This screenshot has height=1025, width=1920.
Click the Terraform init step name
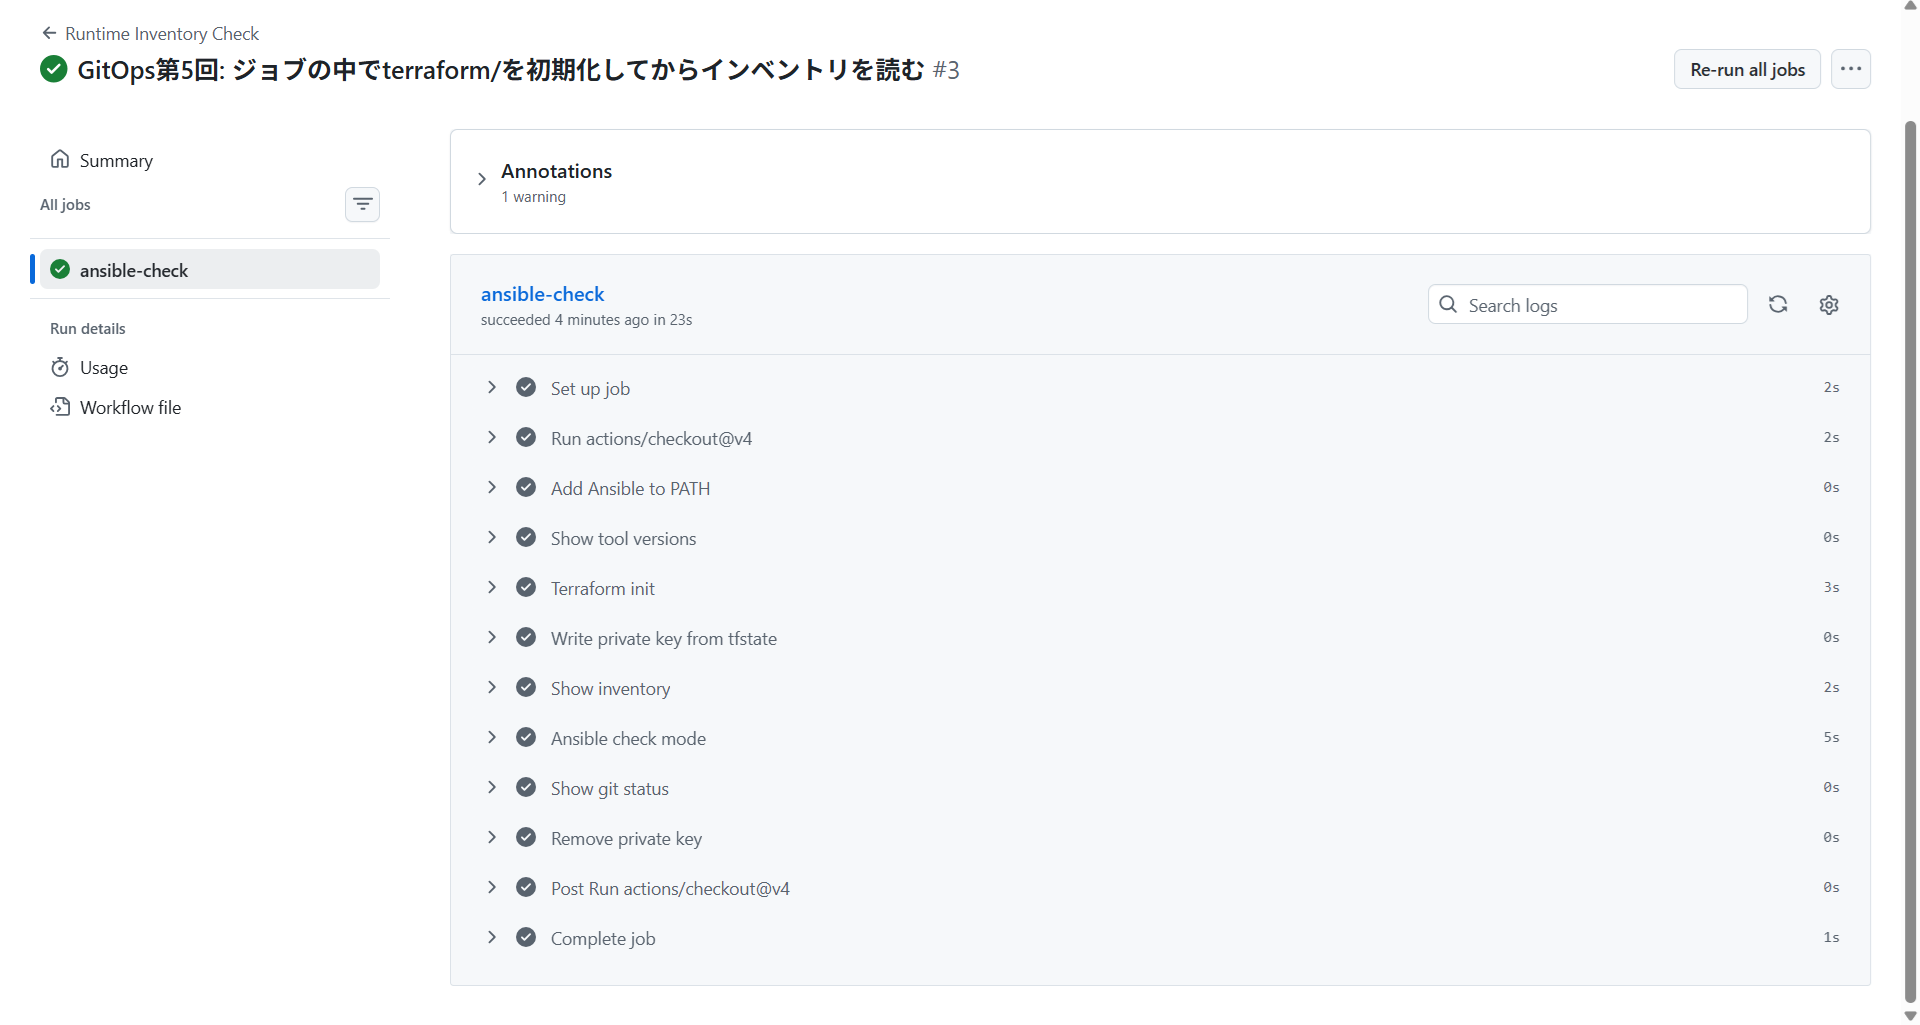[x=603, y=589]
